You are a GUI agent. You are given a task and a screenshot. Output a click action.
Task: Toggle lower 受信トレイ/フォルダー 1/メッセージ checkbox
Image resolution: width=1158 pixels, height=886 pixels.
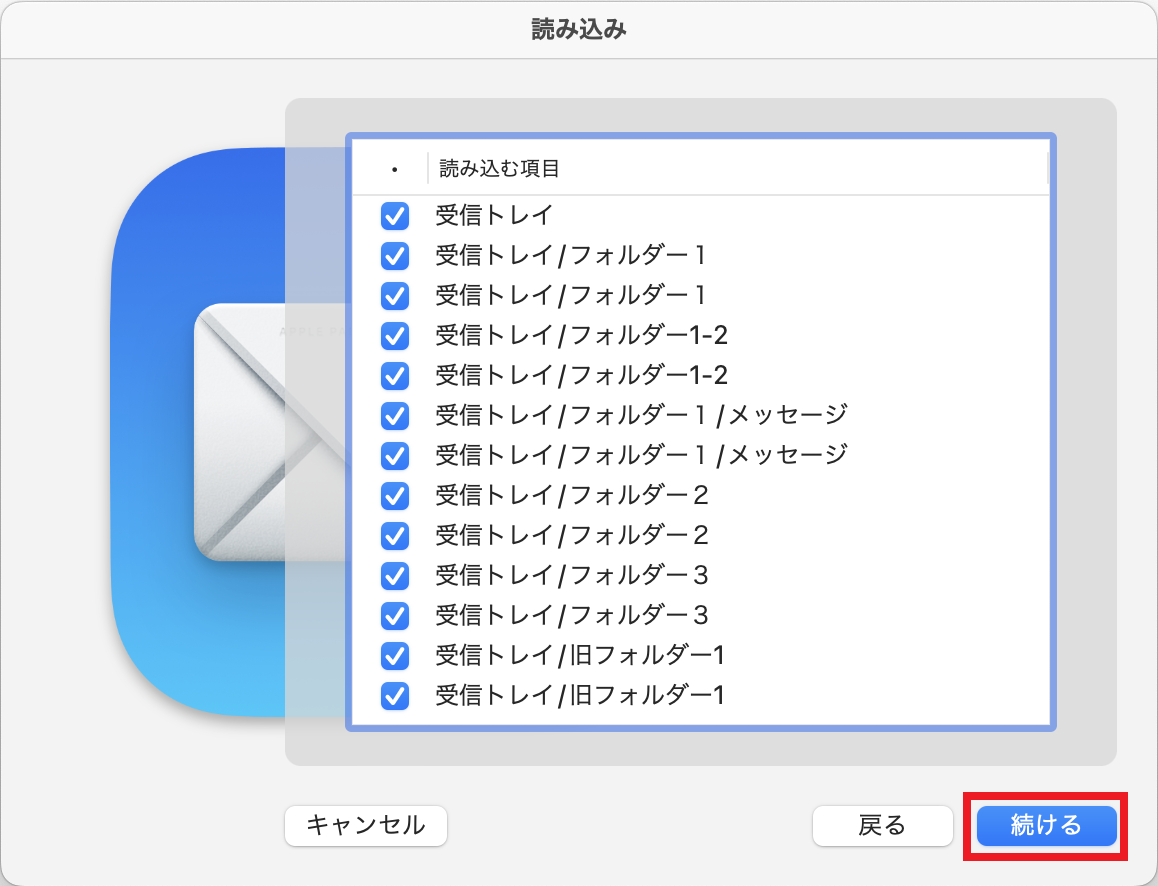(395, 456)
